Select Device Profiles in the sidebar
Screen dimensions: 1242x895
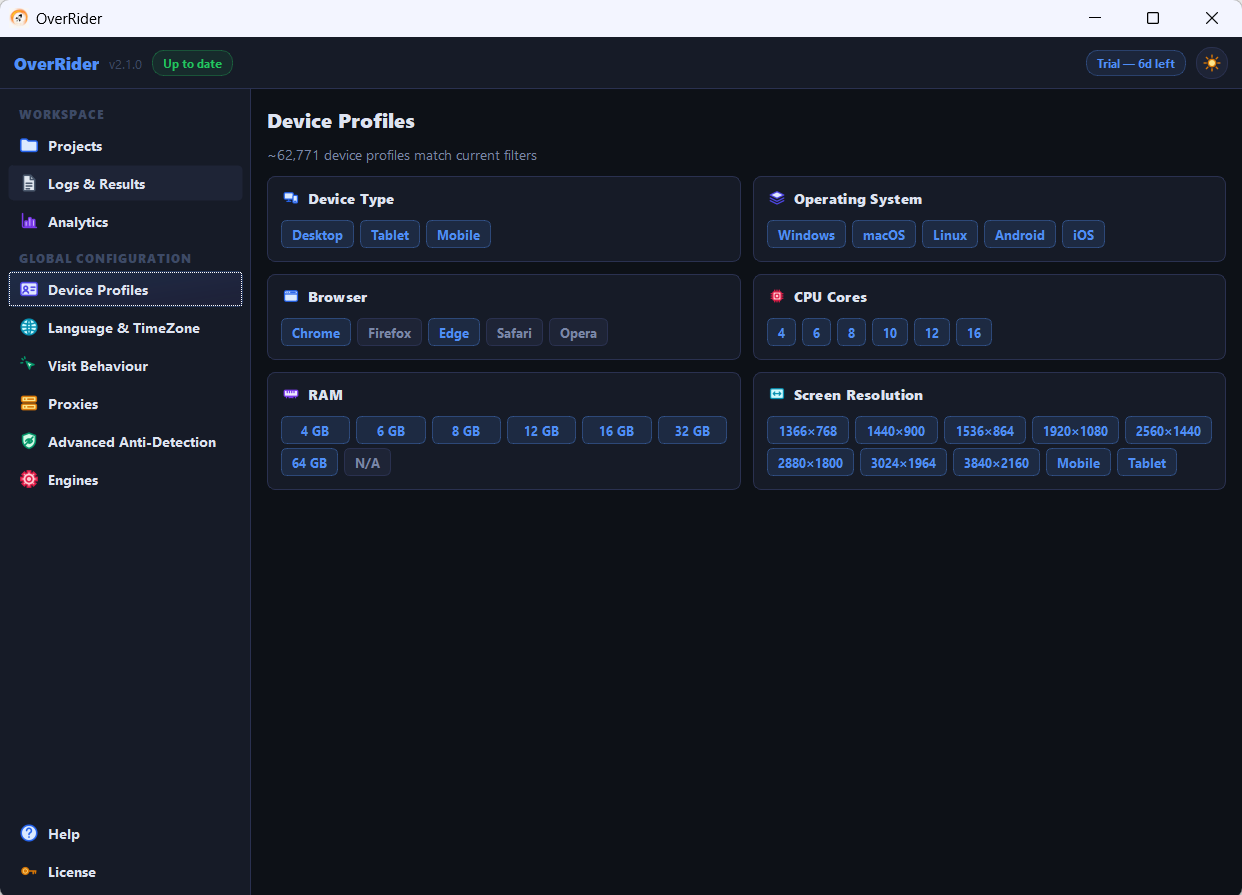tap(125, 290)
